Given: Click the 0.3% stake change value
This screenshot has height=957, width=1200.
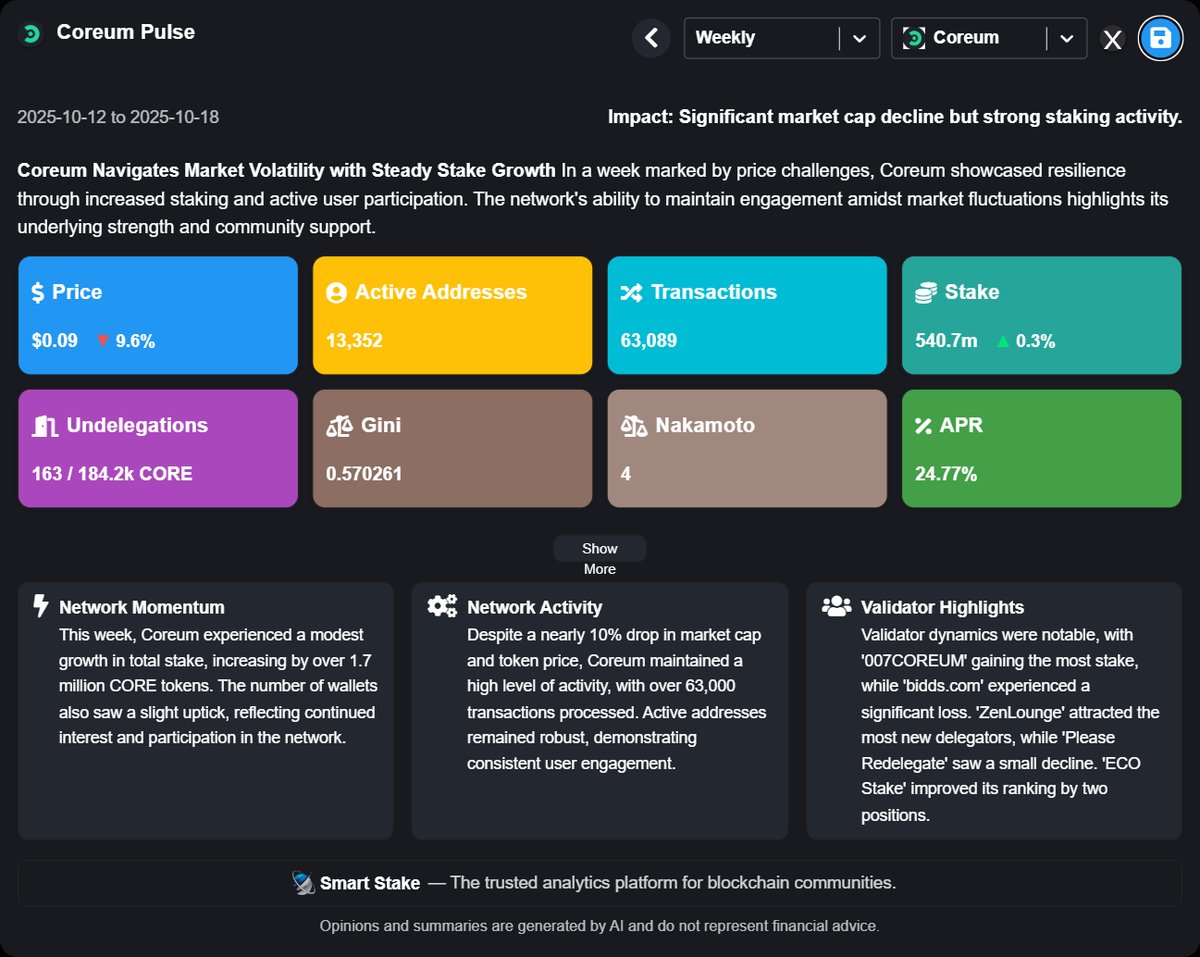Looking at the screenshot, I should [1036, 341].
